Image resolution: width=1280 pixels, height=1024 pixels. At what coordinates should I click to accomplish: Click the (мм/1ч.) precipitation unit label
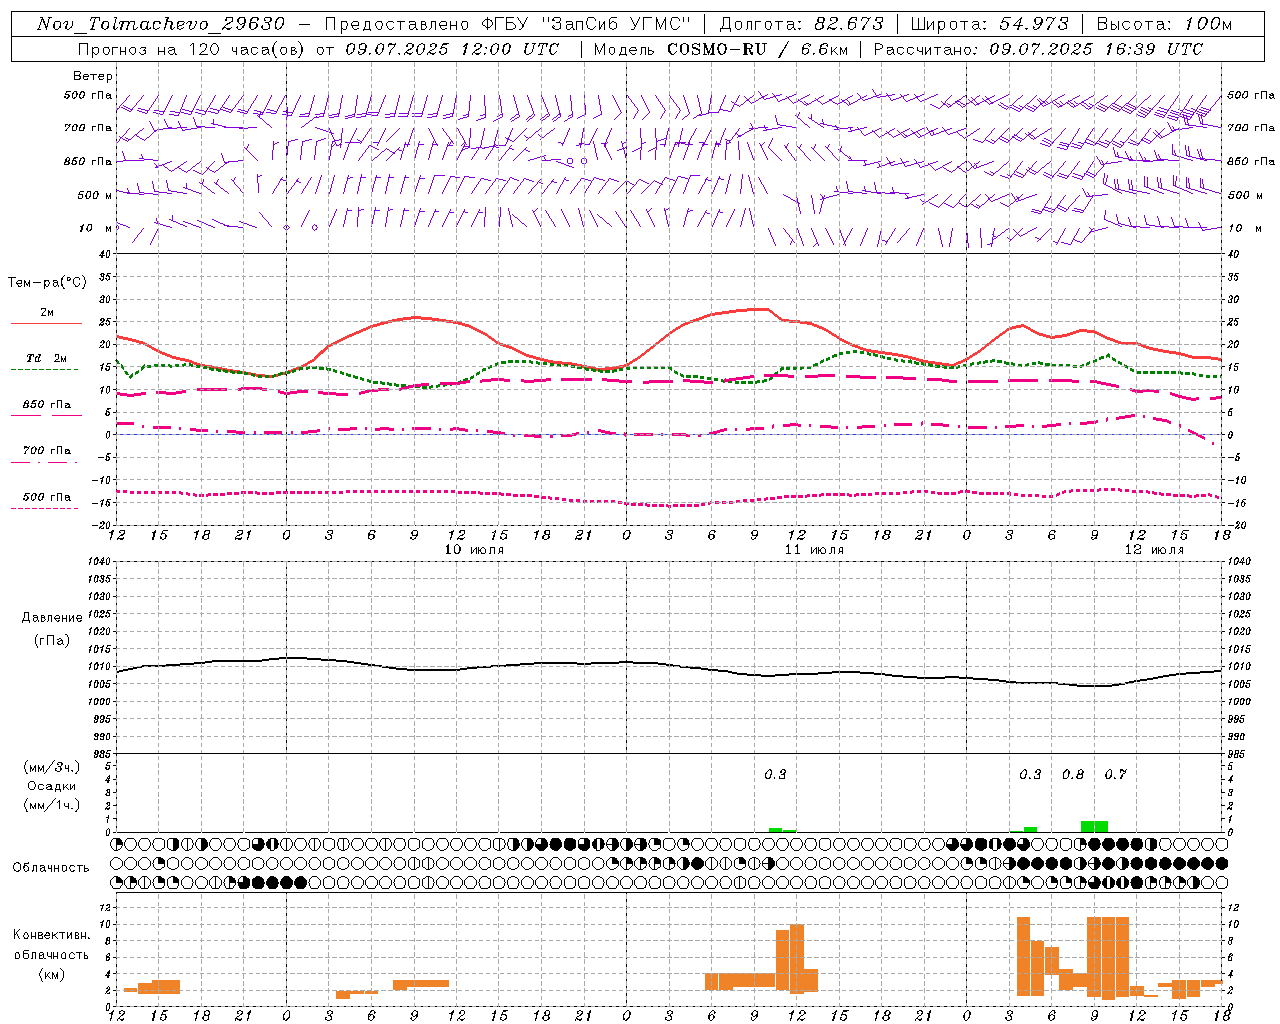tap(52, 805)
